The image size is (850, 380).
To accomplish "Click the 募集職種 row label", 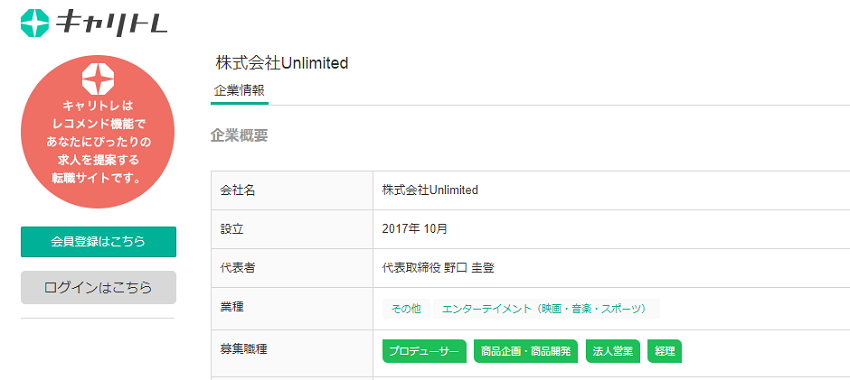I will coord(243,350).
